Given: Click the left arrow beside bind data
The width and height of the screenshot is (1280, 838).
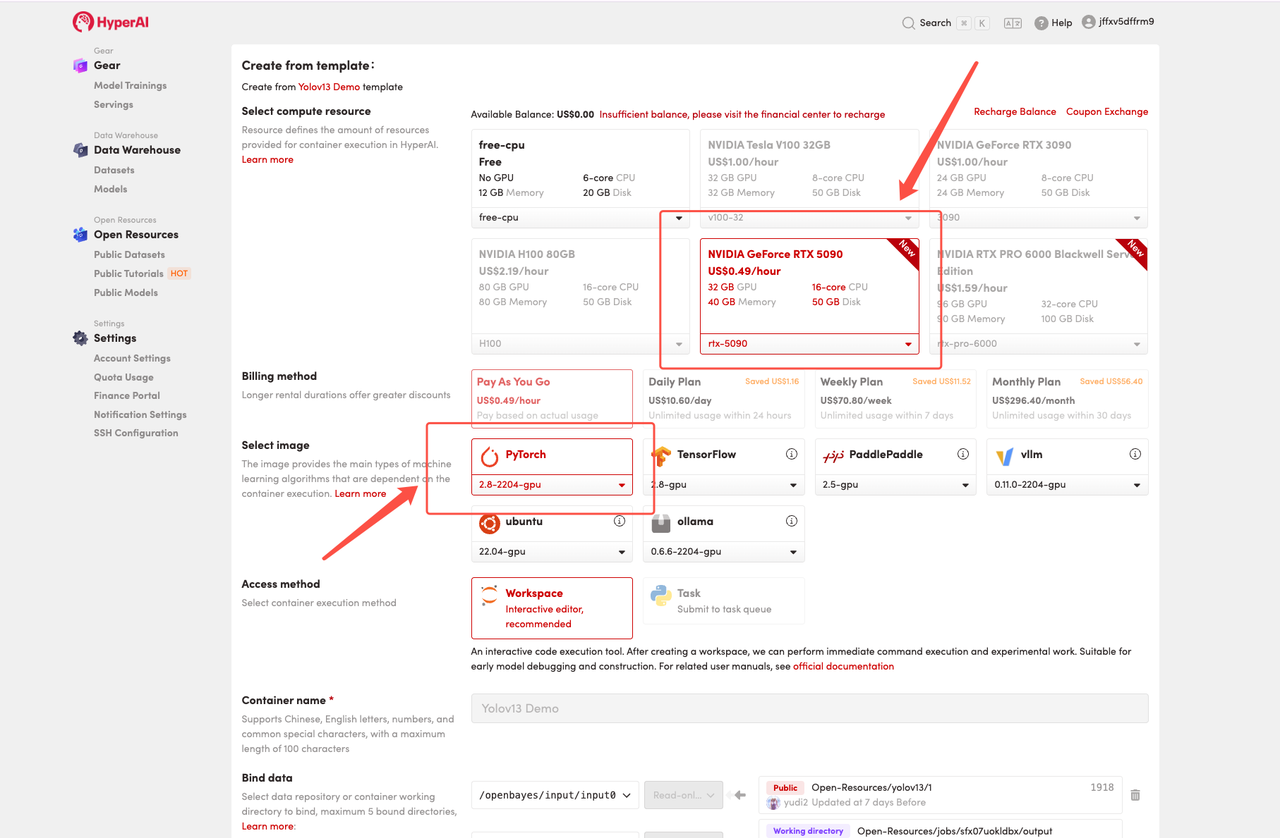Looking at the screenshot, I should 740,795.
